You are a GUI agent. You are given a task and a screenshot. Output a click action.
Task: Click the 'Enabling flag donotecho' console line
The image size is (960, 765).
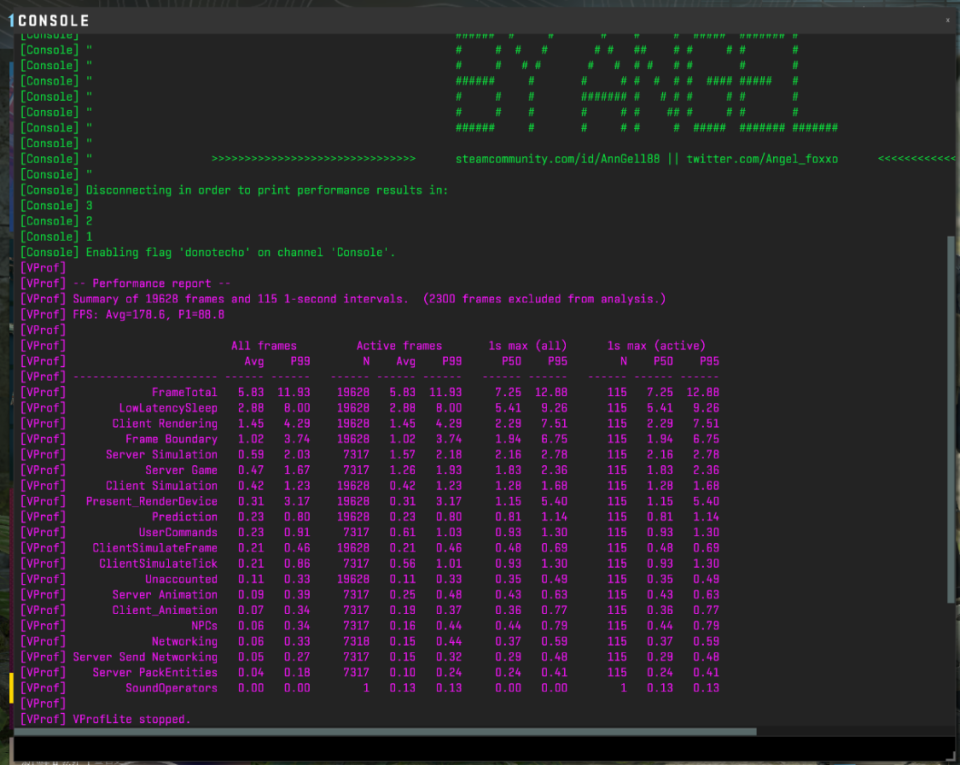tap(241, 252)
